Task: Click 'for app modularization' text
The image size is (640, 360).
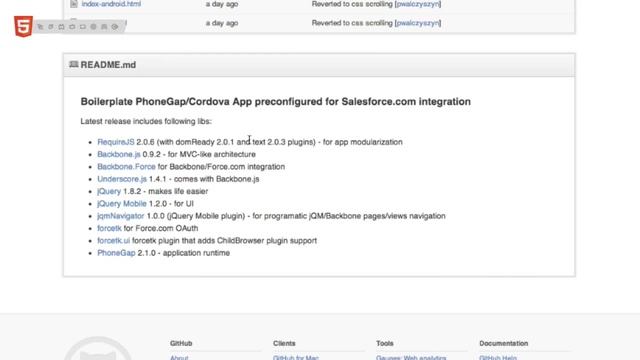Action: click(362, 142)
